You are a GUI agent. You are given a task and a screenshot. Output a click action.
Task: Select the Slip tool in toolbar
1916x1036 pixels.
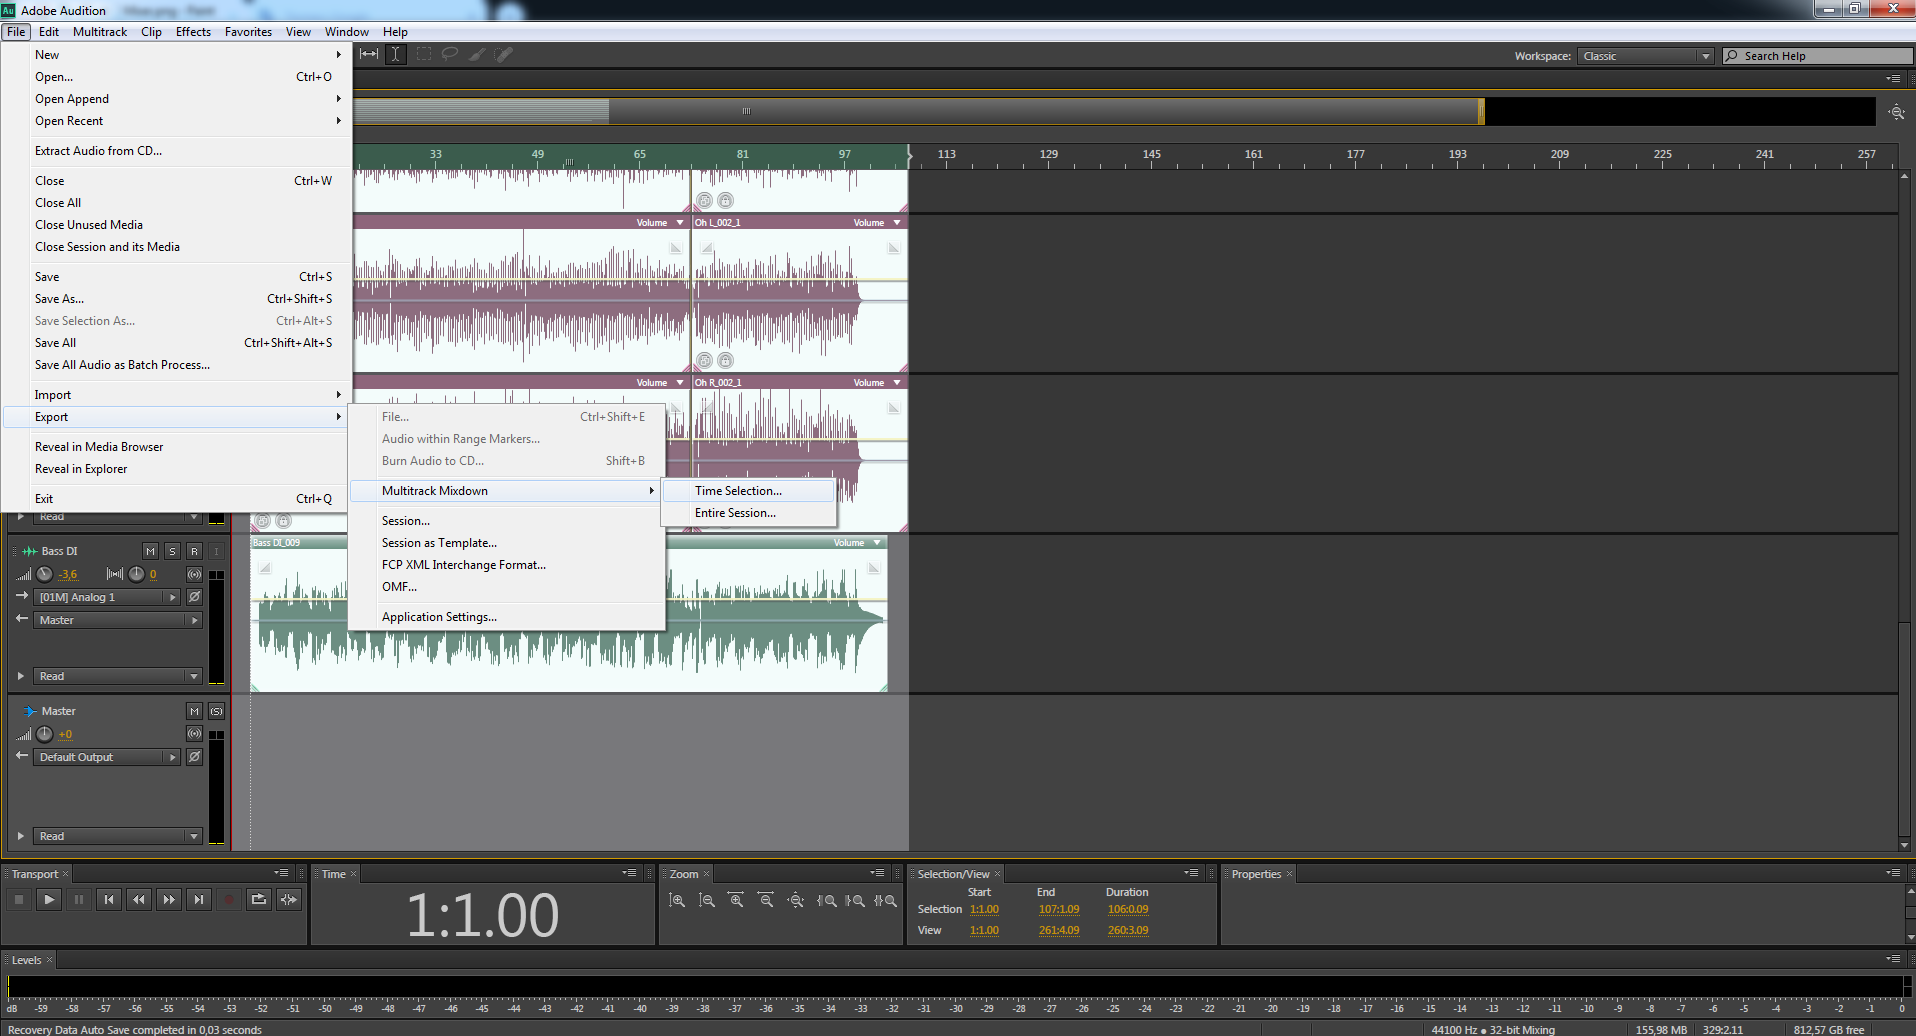coord(369,54)
